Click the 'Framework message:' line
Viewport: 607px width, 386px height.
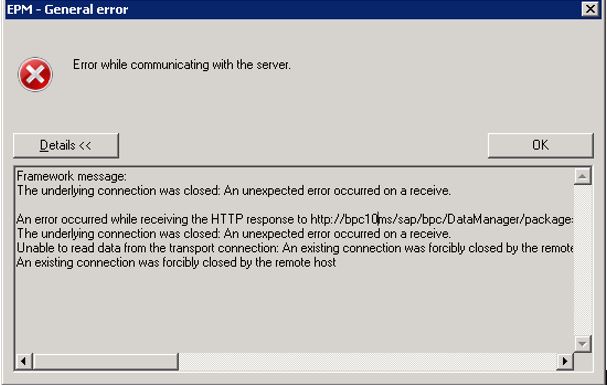click(x=72, y=177)
